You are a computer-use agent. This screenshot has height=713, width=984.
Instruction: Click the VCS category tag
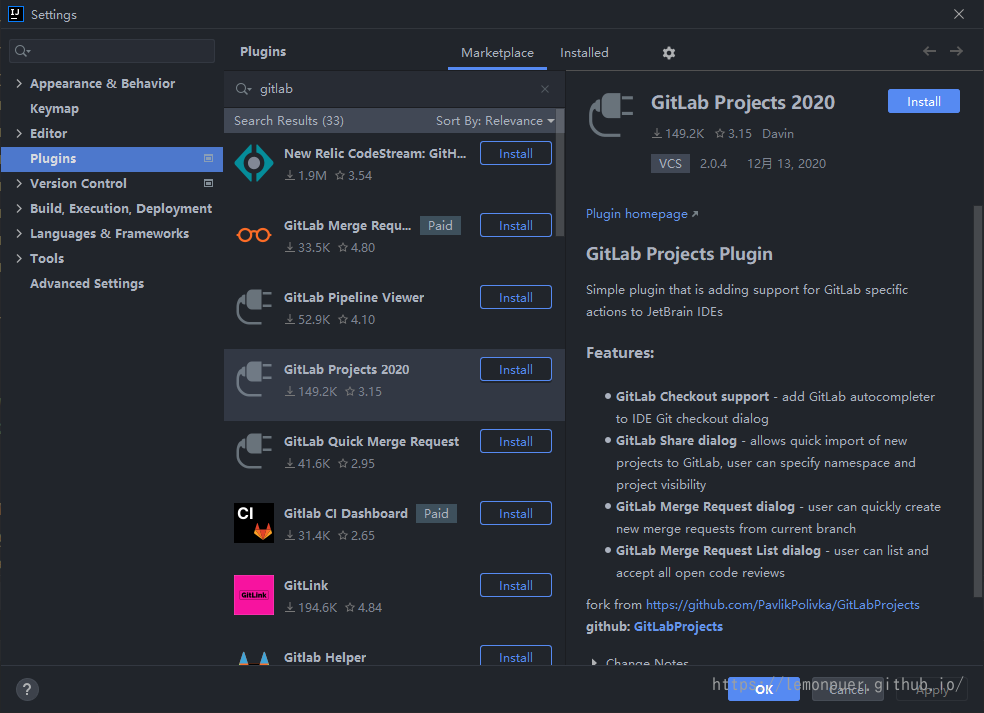(670, 164)
